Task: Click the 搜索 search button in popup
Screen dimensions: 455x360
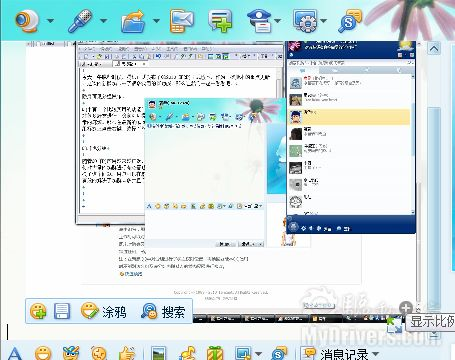Action: tap(163, 311)
